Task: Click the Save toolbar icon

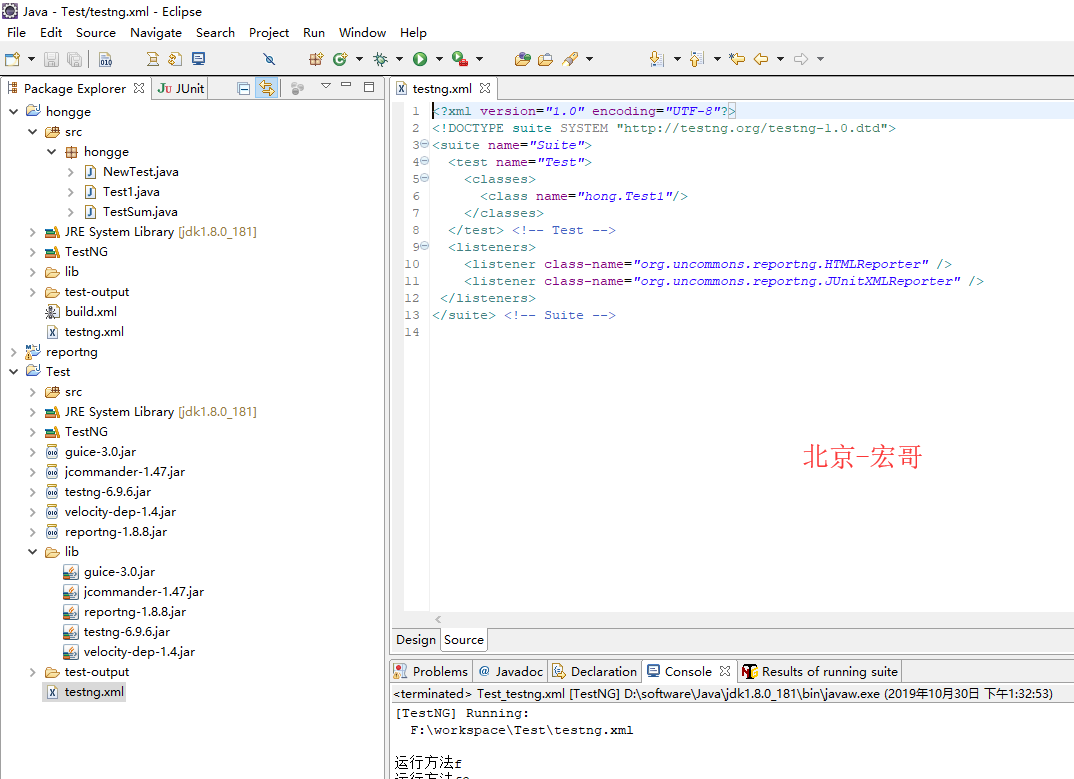Action: (51, 59)
